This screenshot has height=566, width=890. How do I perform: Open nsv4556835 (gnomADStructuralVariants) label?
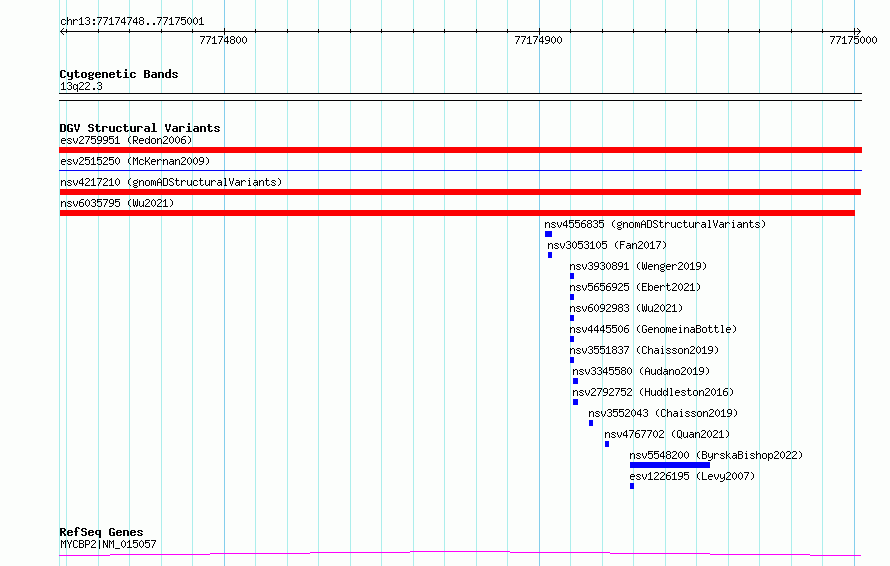[655, 224]
